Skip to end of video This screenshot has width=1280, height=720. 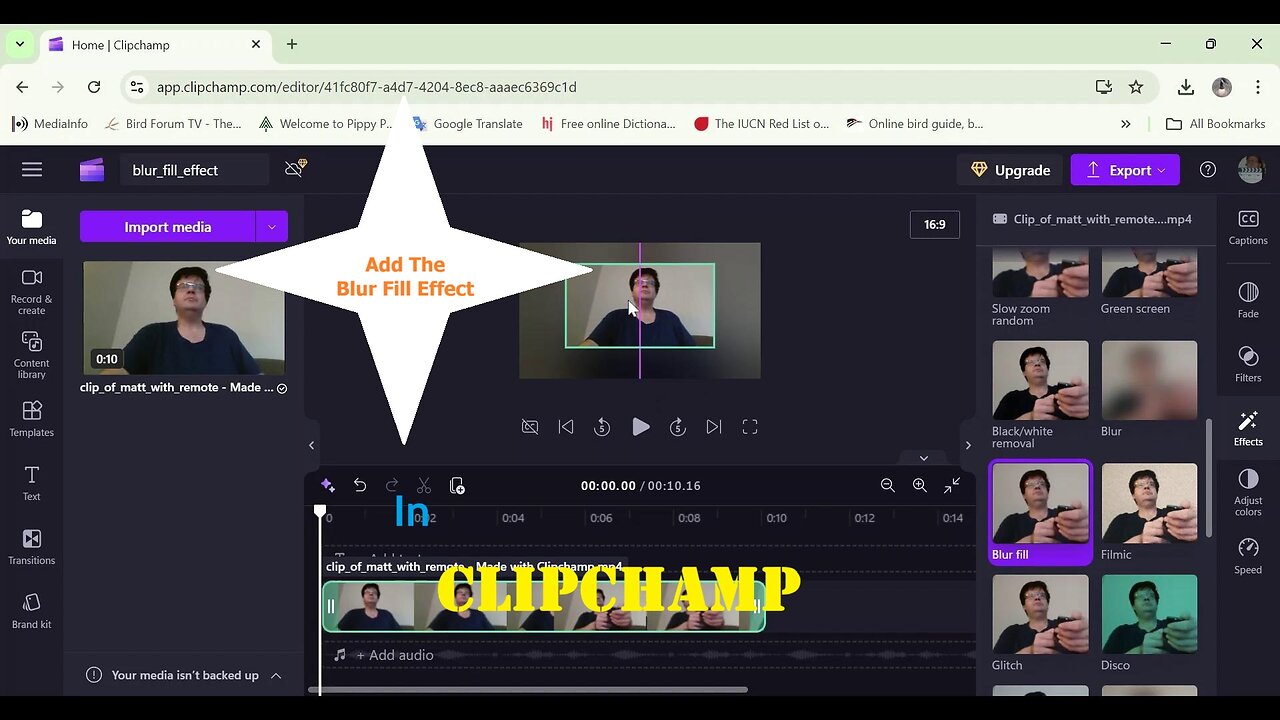(714, 427)
